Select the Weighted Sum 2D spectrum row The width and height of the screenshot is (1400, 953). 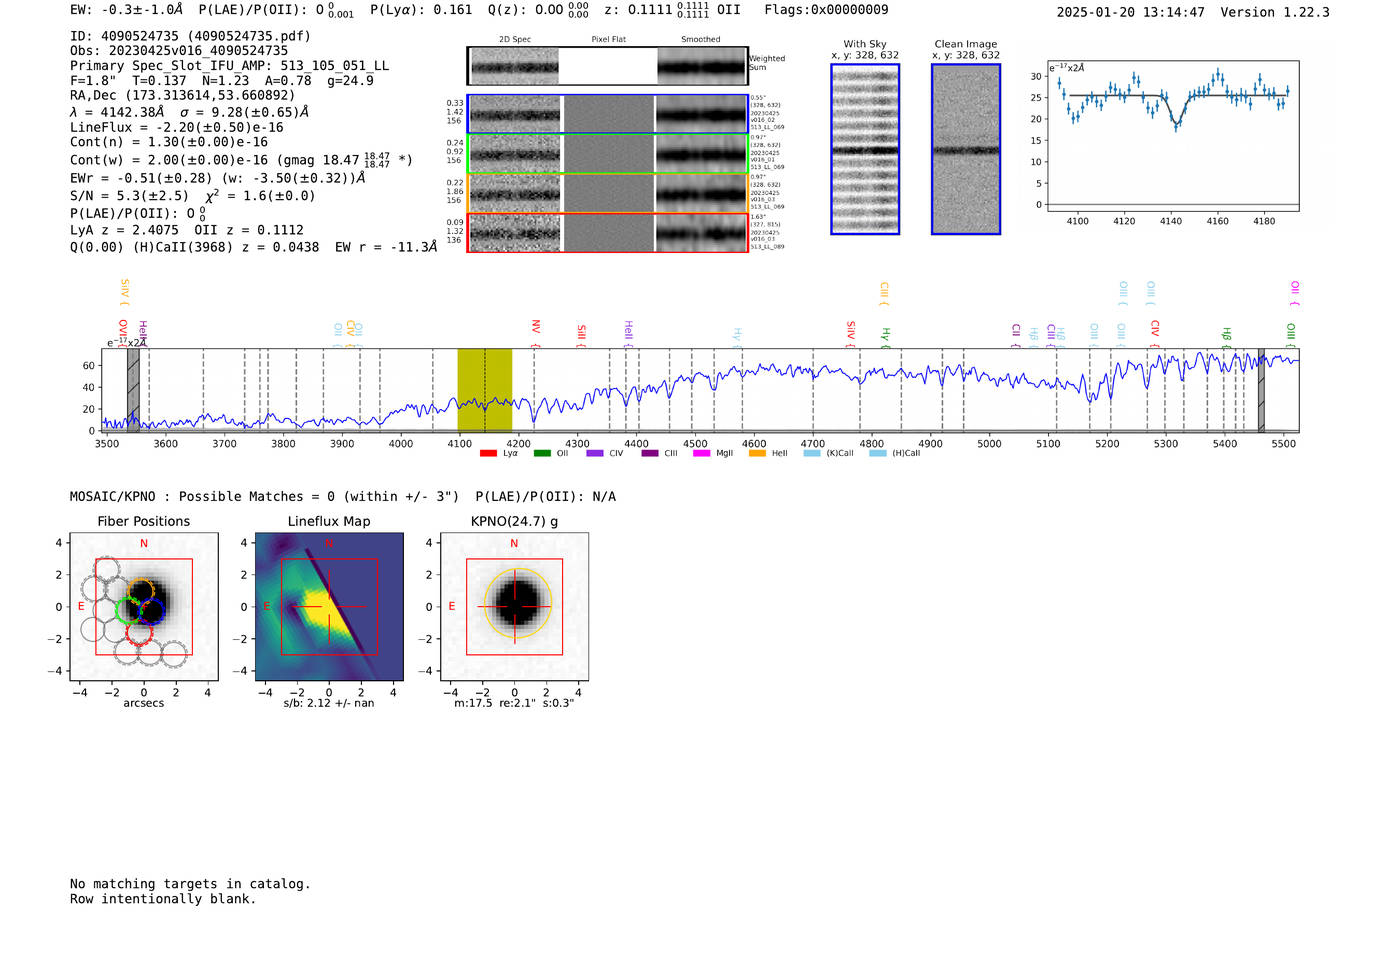tap(608, 66)
